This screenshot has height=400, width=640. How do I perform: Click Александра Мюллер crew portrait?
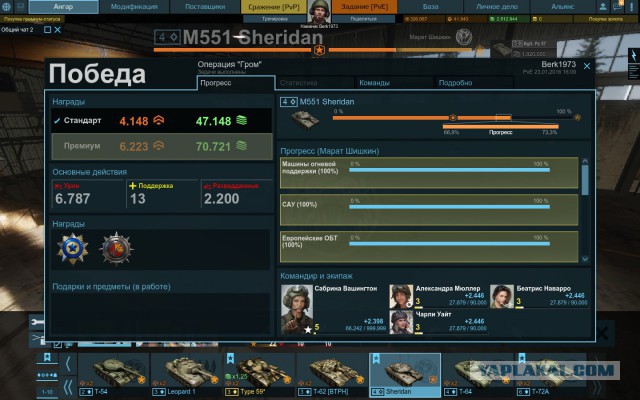[x=401, y=296]
